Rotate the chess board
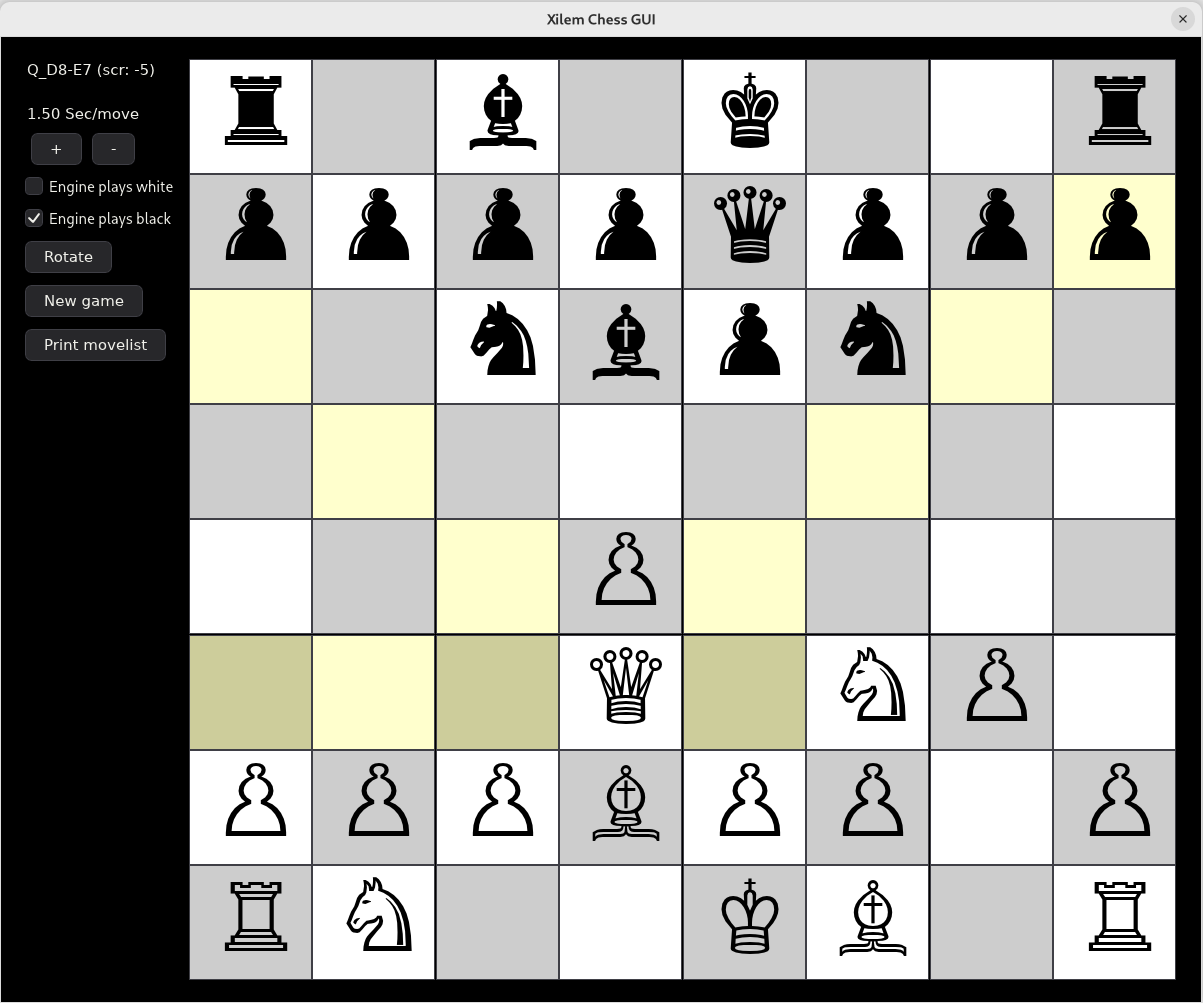The image size is (1203, 1003). click(68, 257)
